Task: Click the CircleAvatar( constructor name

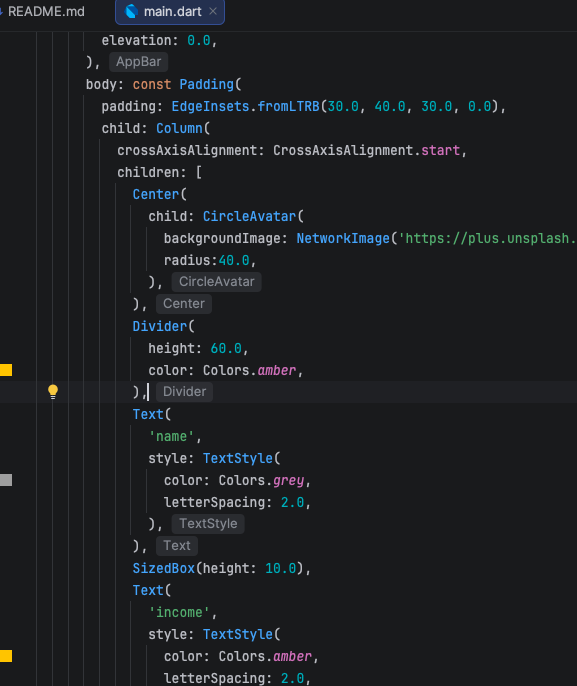Action: click(x=249, y=216)
